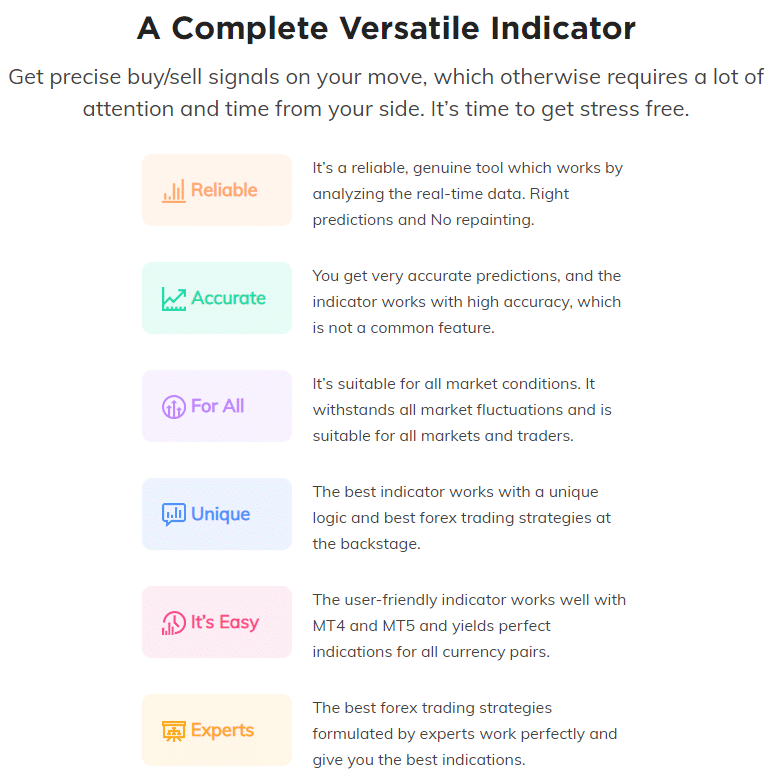
Task: Click the text mentioning unique logic backstage
Action: point(461,518)
